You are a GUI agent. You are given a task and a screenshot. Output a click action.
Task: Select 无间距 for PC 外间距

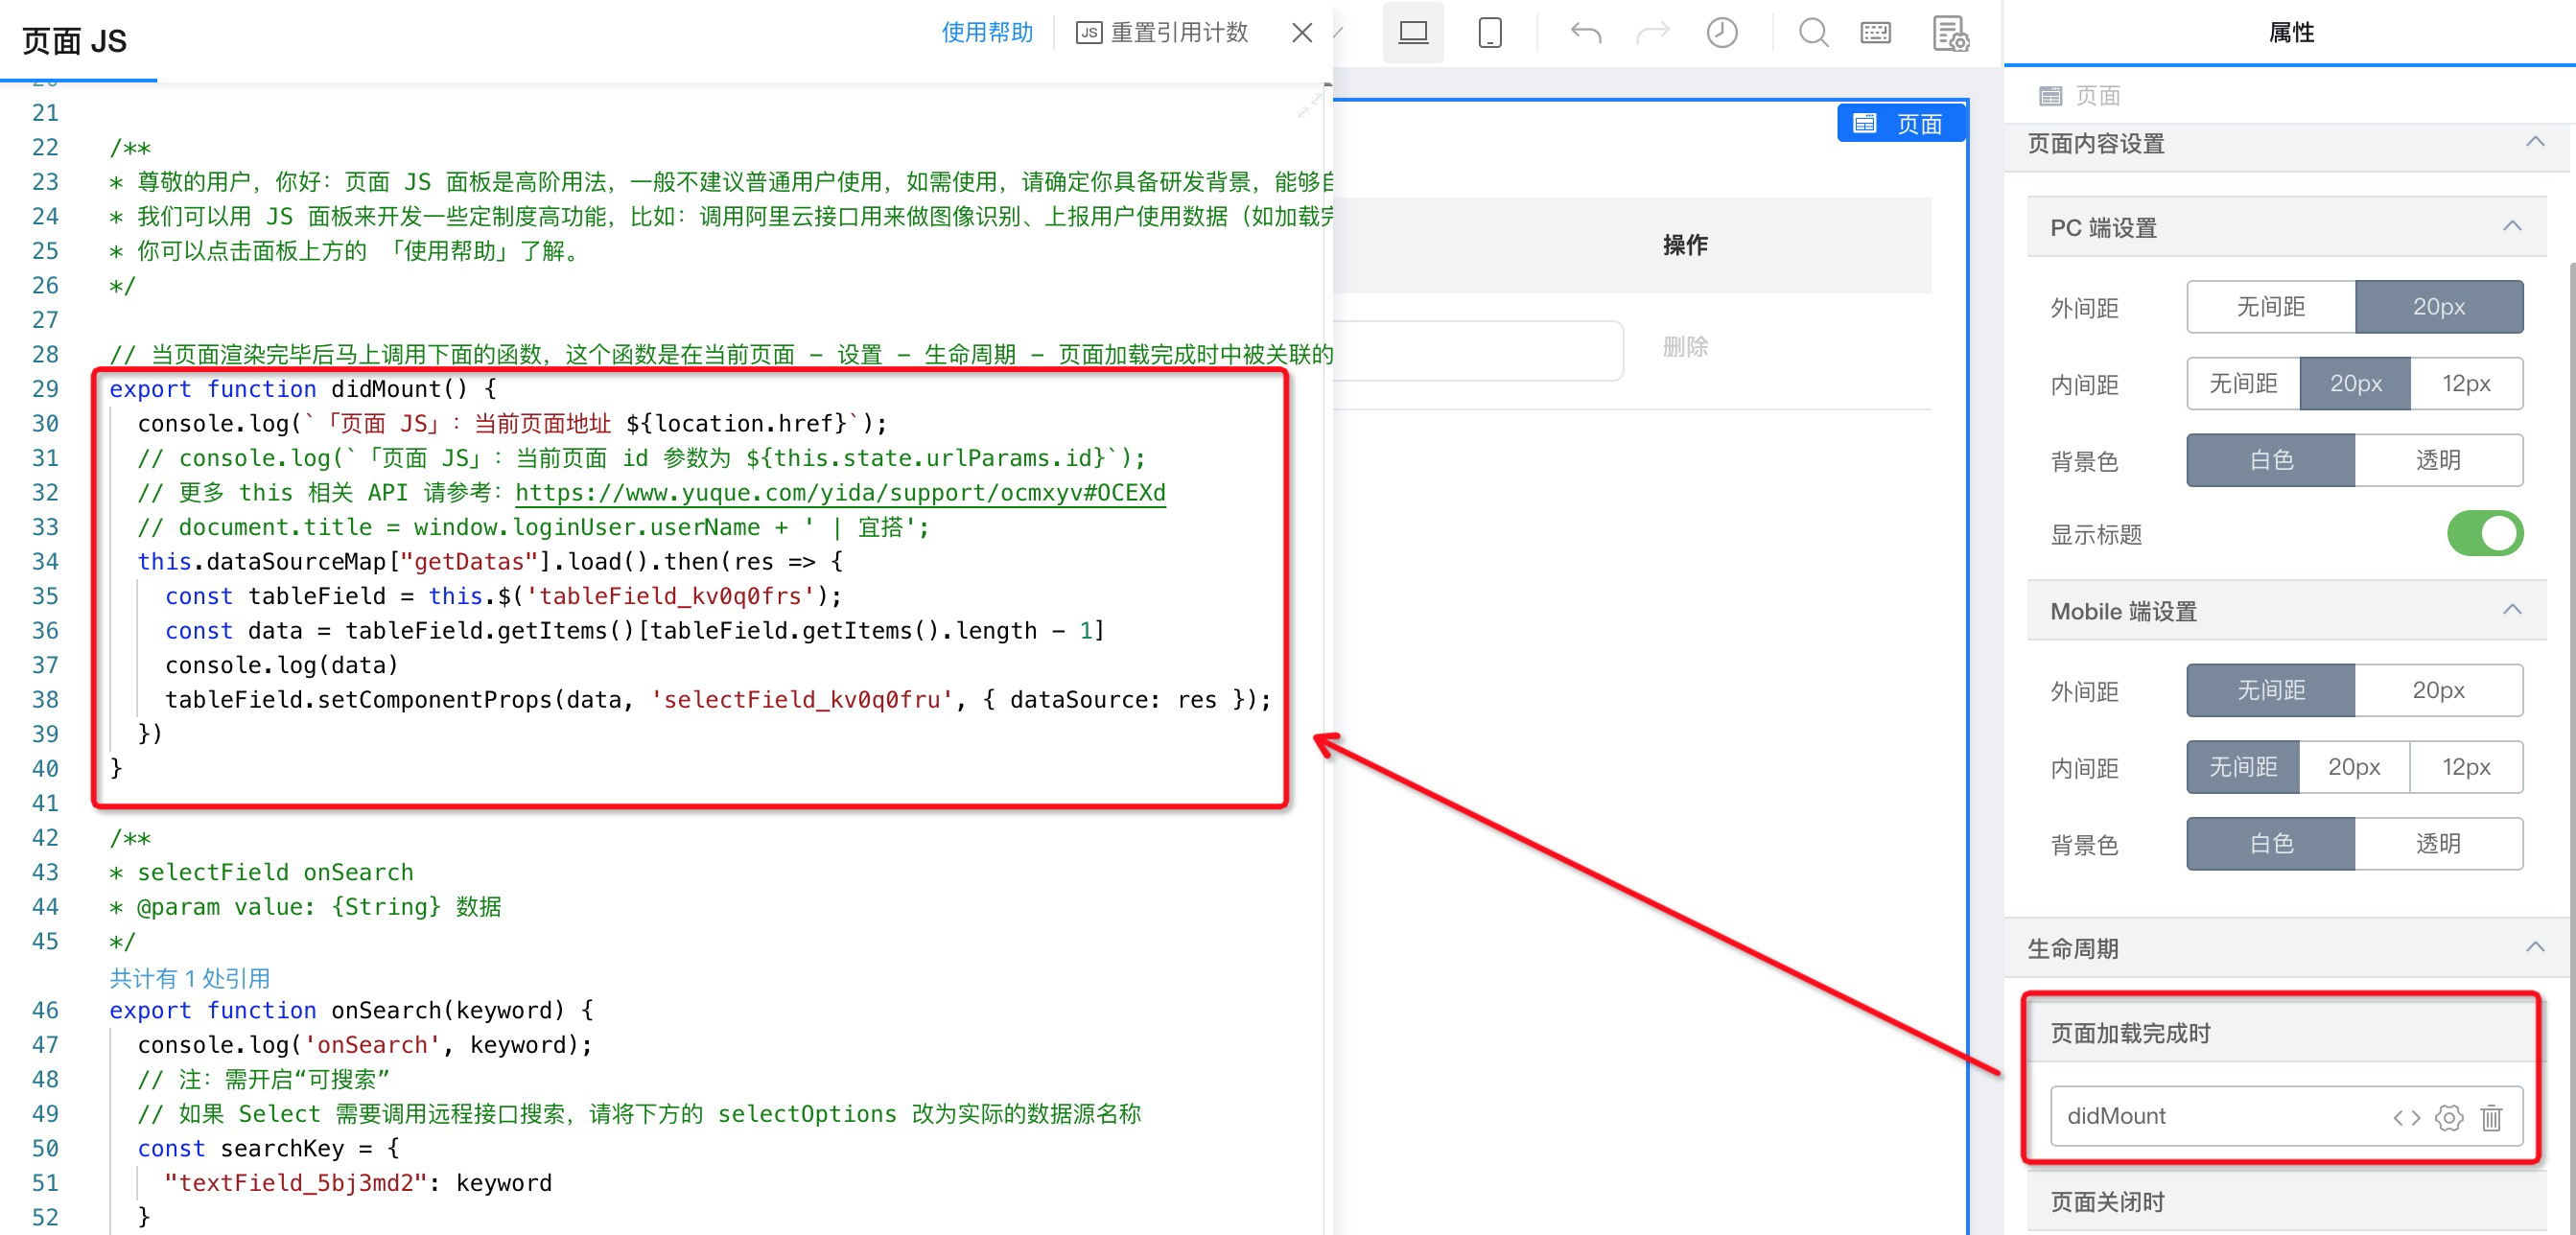click(x=2270, y=306)
